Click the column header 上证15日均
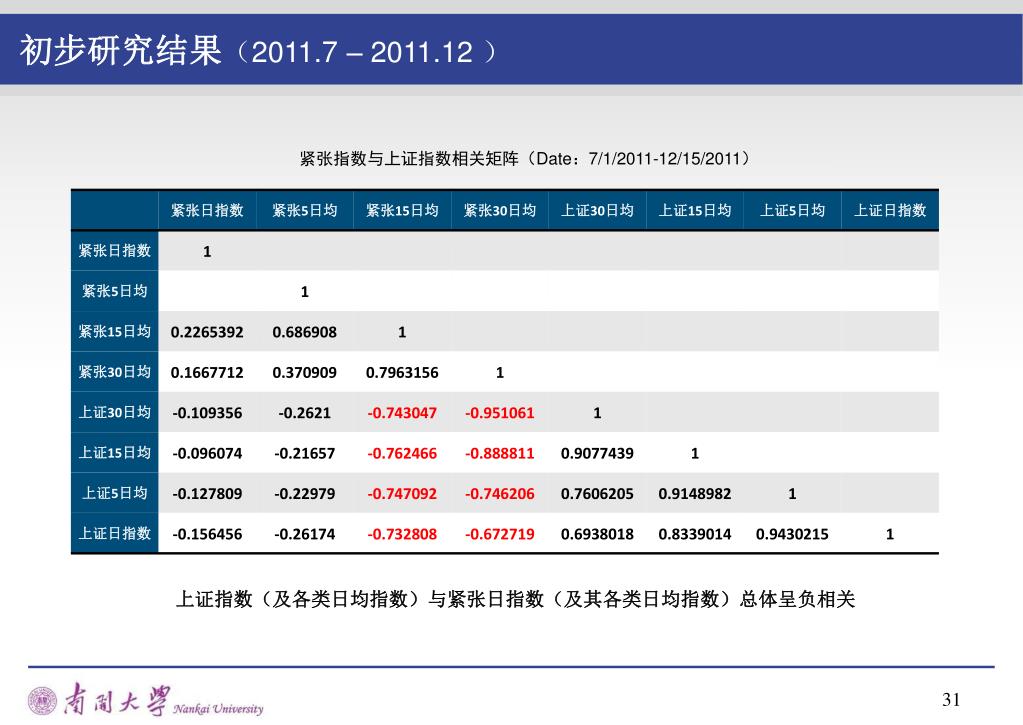Image resolution: width=1023 pixels, height=725 pixels. 695,210
